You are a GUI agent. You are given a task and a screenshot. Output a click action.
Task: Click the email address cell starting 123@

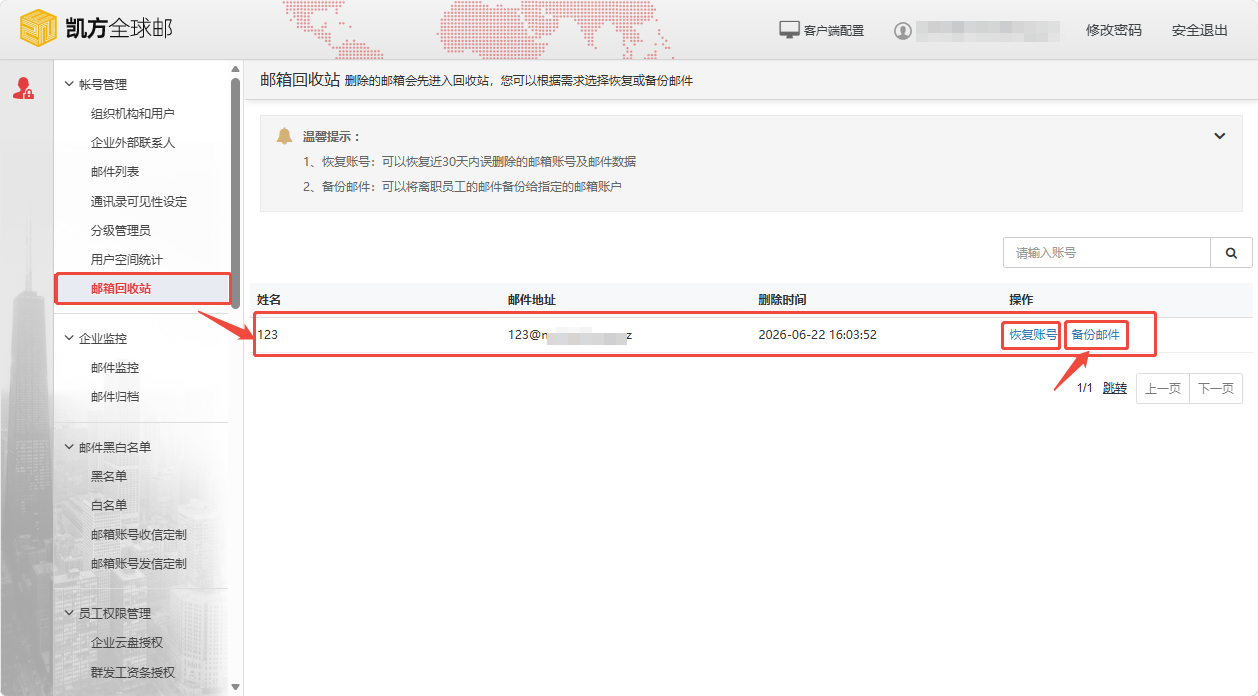570,335
